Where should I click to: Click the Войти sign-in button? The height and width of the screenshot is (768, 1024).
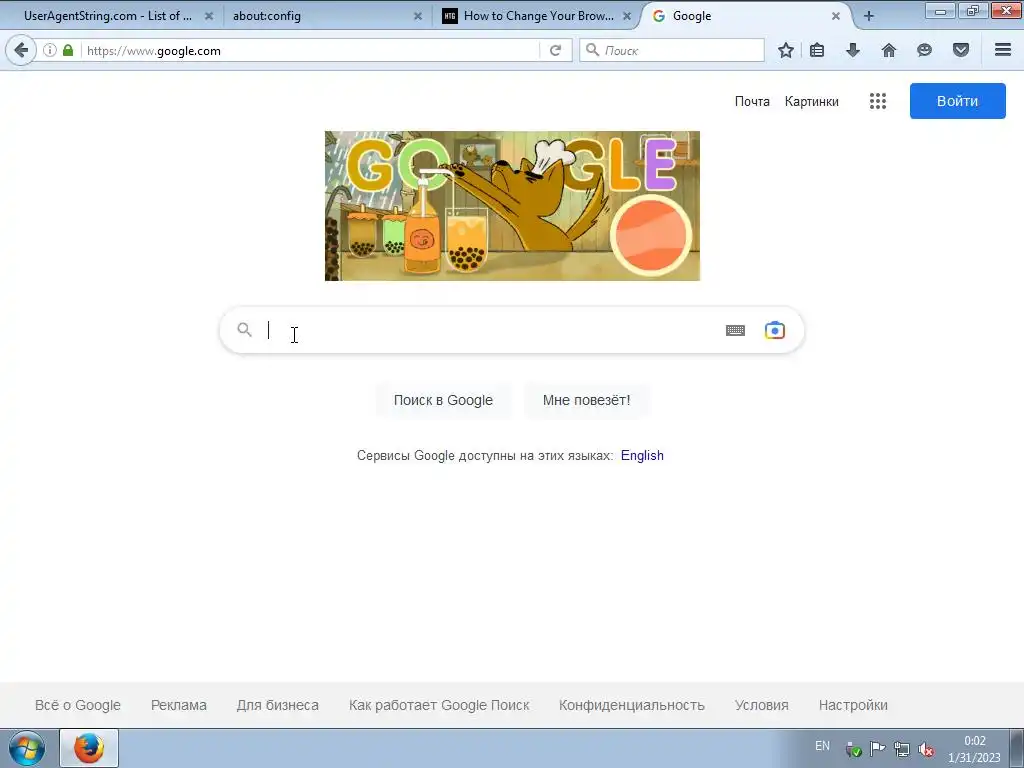[x=957, y=101]
